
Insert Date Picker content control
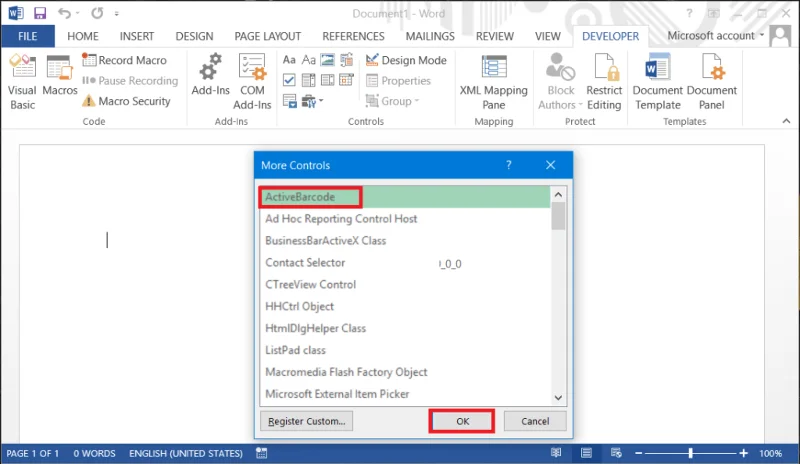347,80
